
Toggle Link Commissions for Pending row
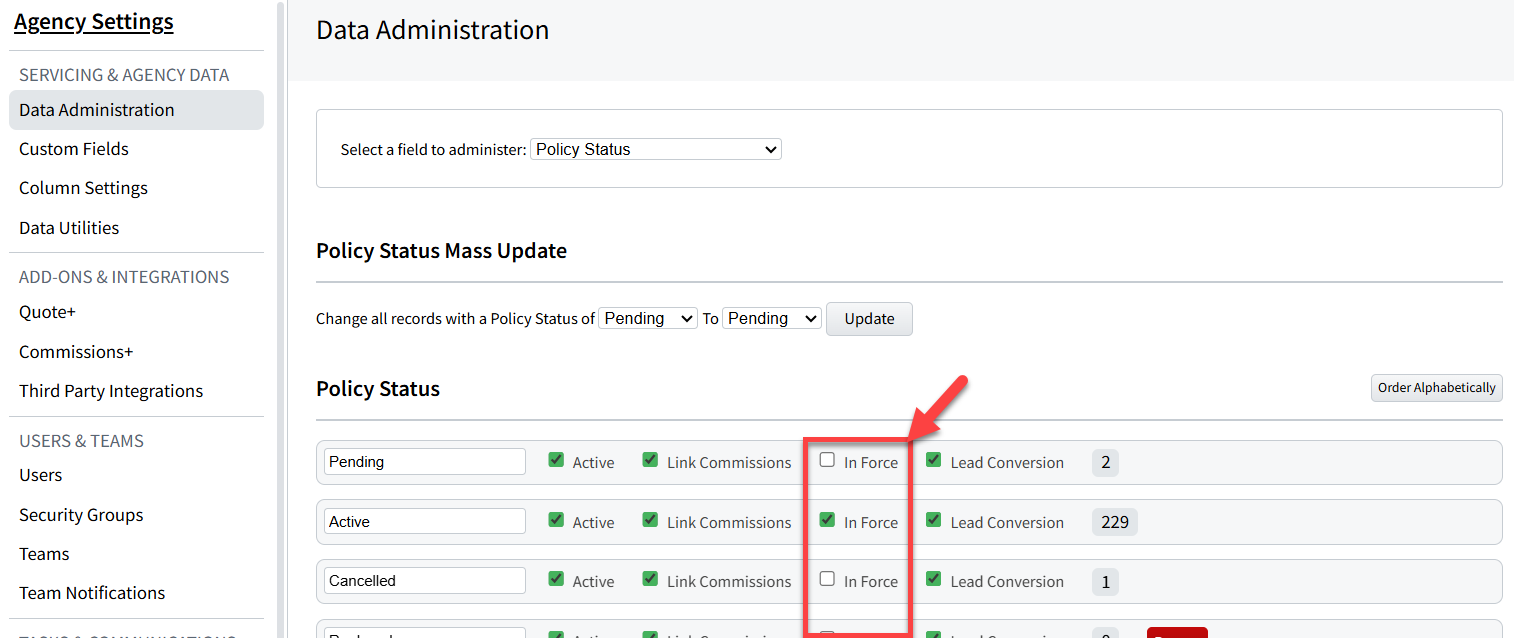(x=650, y=460)
